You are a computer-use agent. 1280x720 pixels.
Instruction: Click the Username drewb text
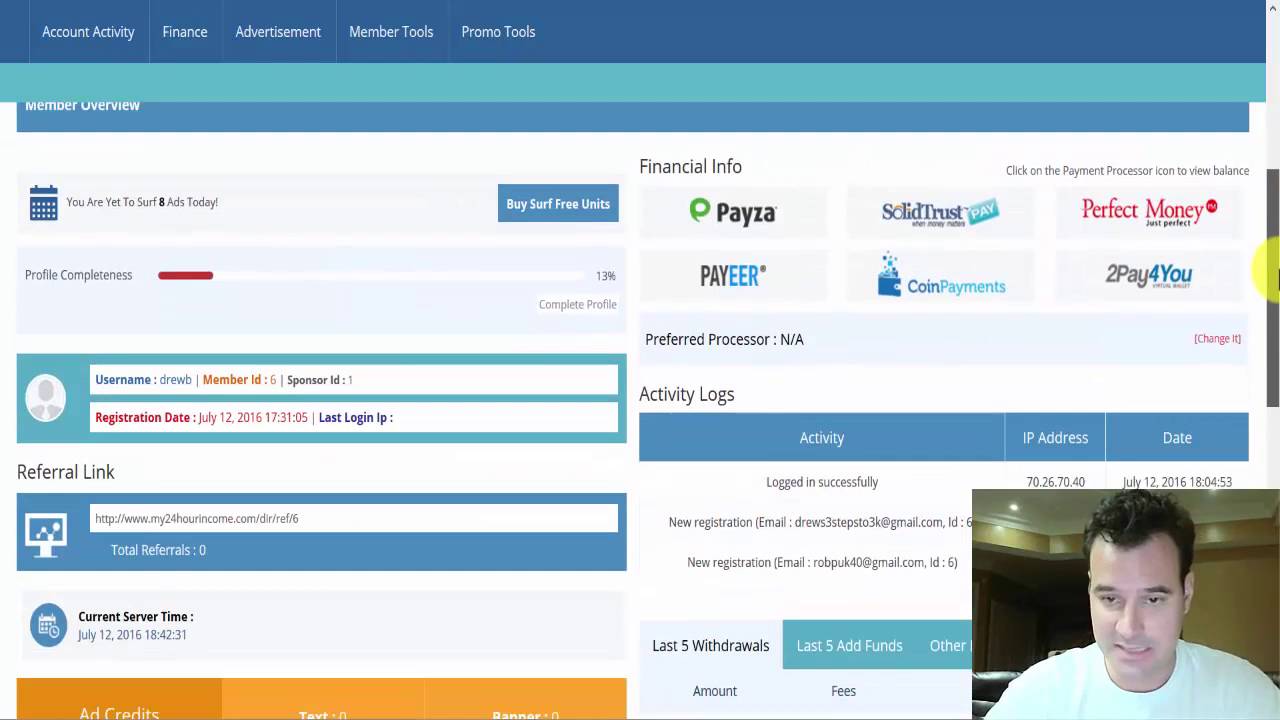143,380
